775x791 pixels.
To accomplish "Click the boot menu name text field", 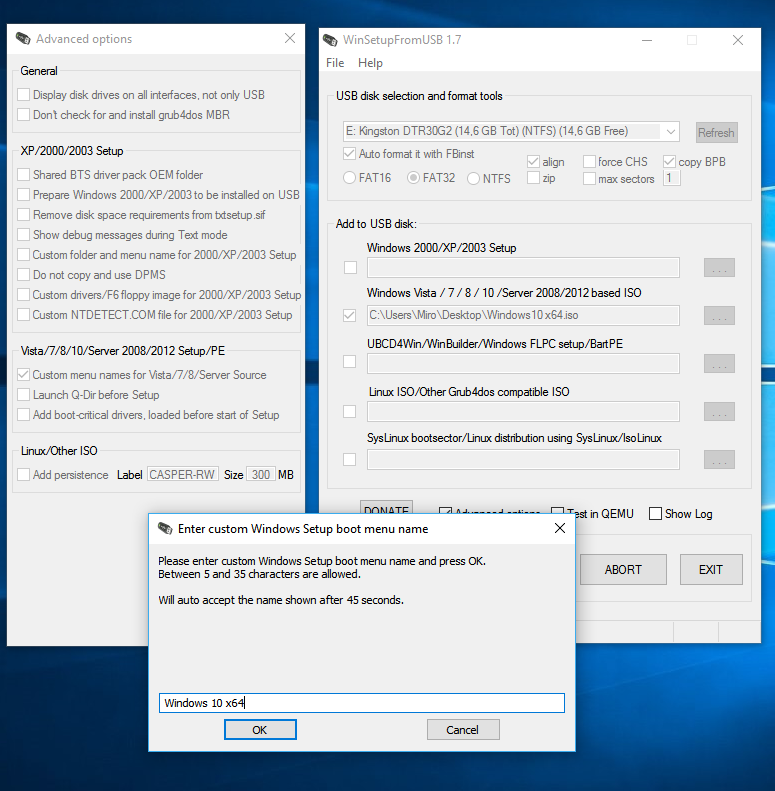I will tap(362, 703).
